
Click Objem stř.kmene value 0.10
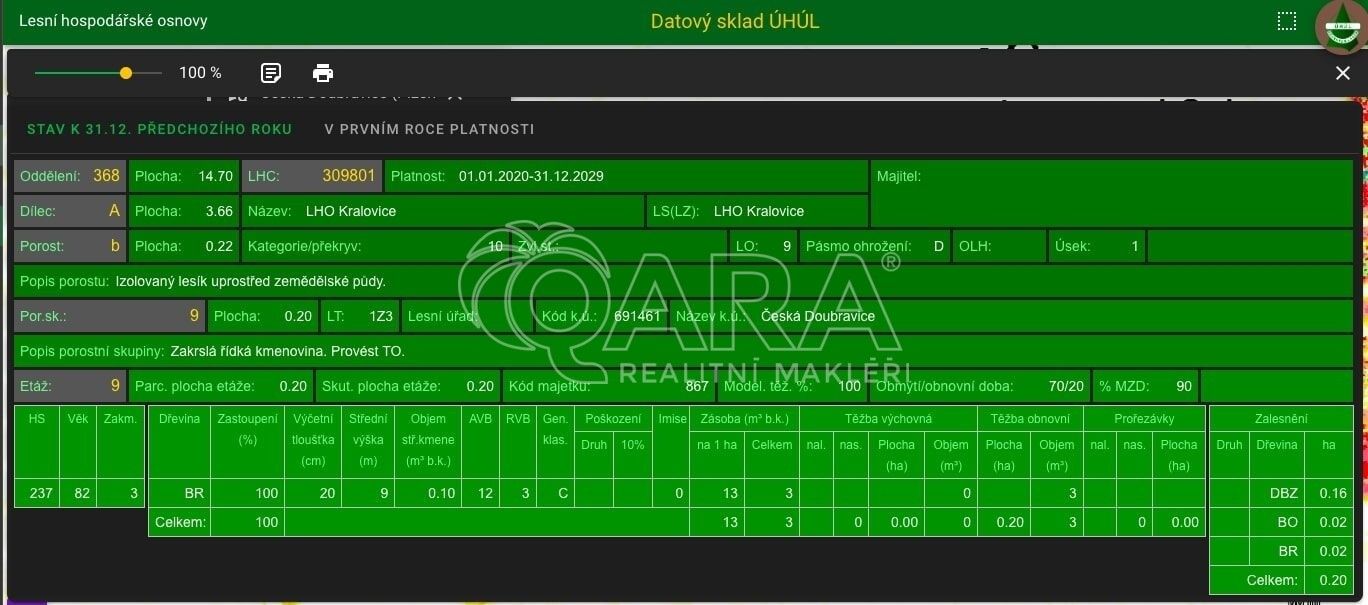[428, 493]
